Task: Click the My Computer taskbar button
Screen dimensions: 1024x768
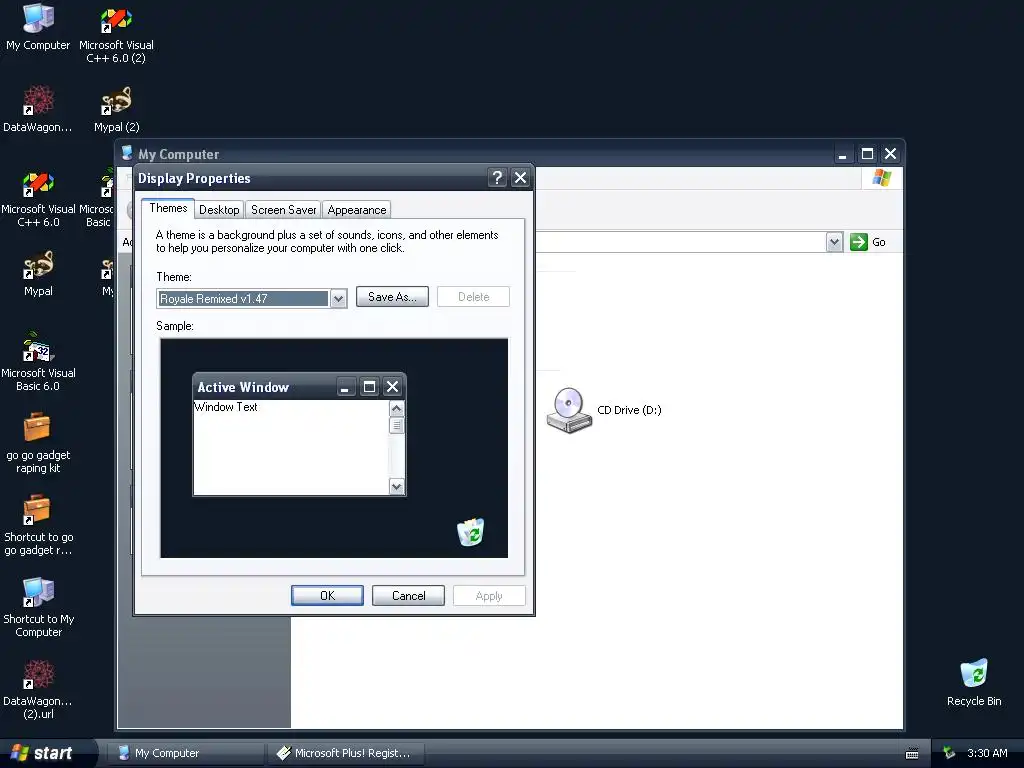Action: (x=186, y=753)
